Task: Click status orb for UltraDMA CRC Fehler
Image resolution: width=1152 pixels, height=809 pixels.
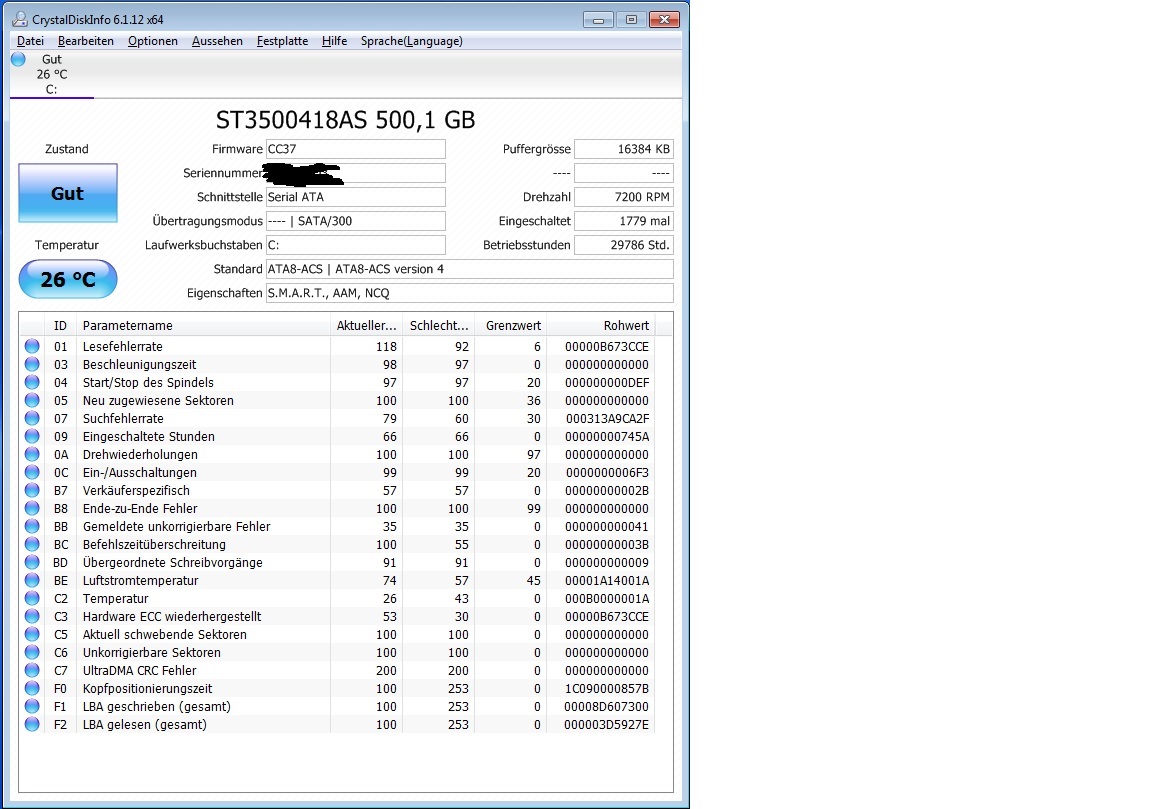Action: coord(32,670)
